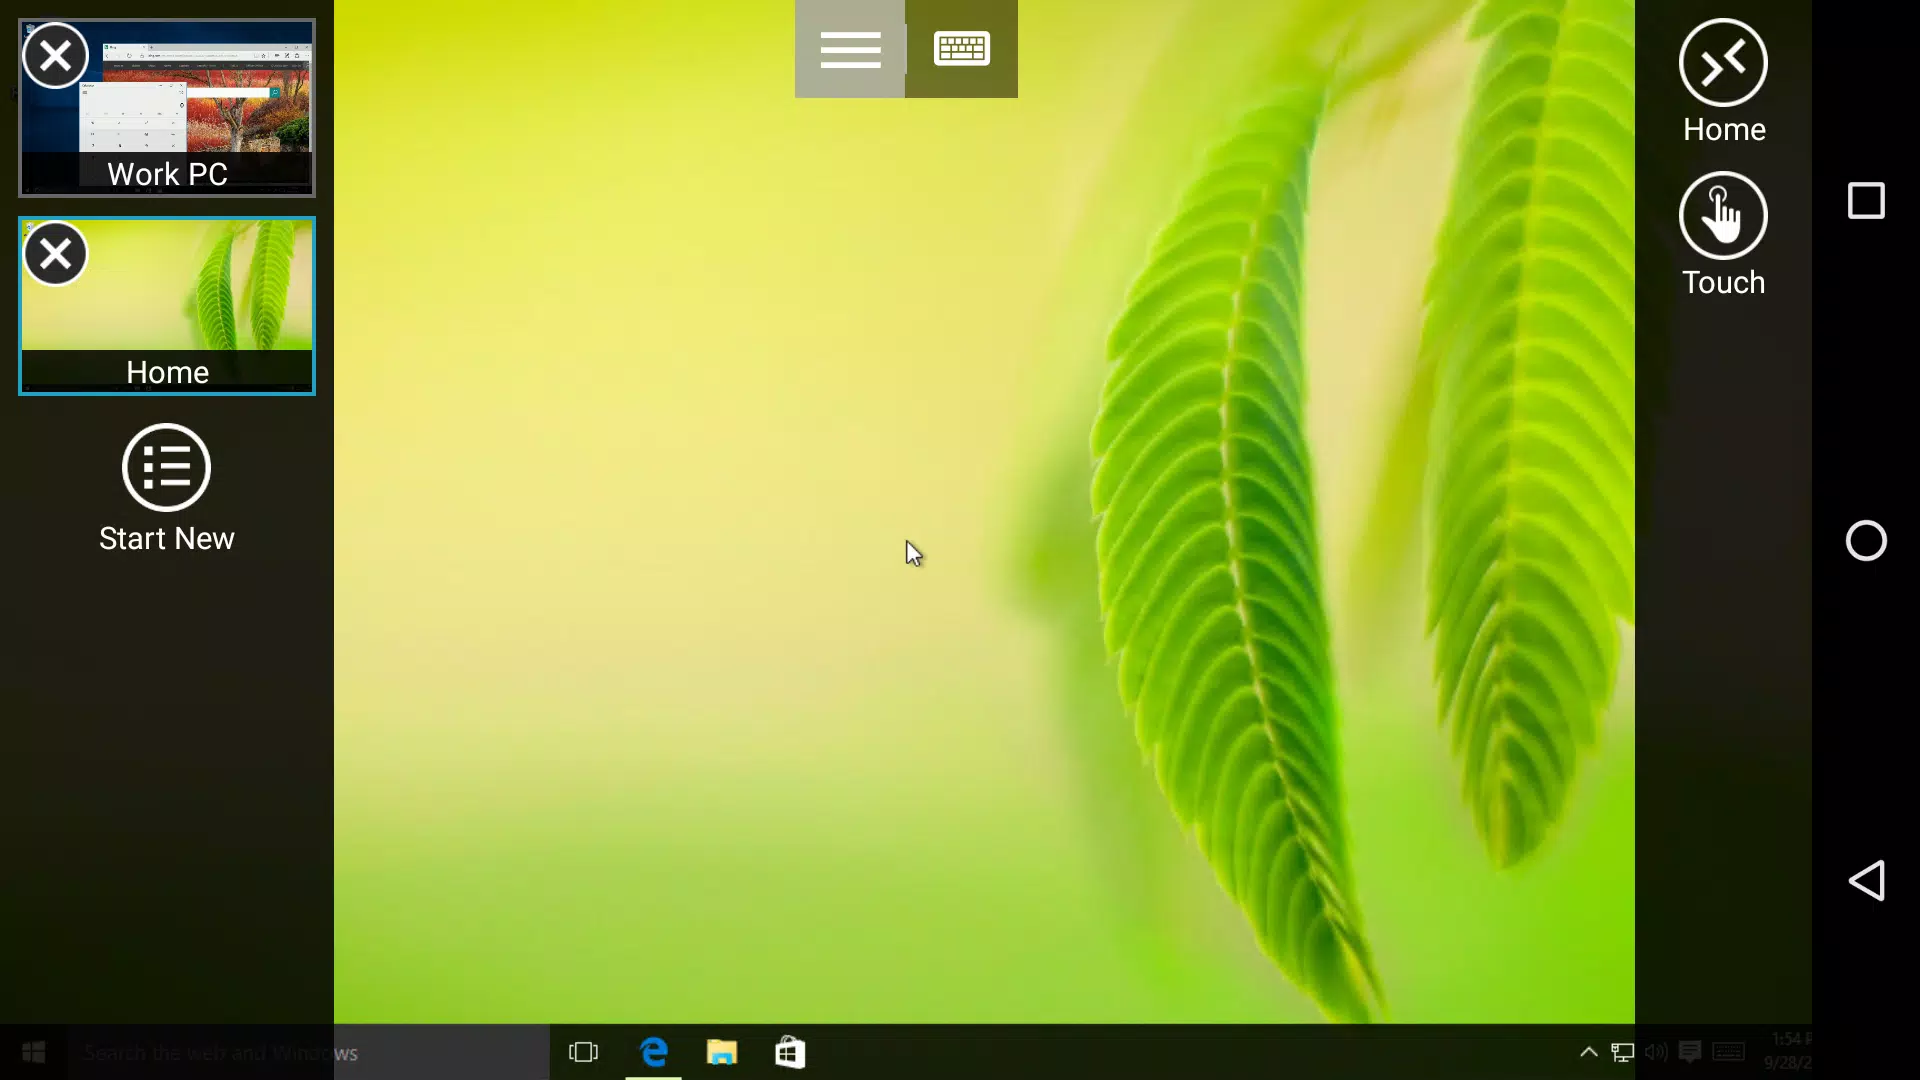
Task: Open the Microsoft Store from taskbar
Action: pyautogui.click(x=790, y=1051)
